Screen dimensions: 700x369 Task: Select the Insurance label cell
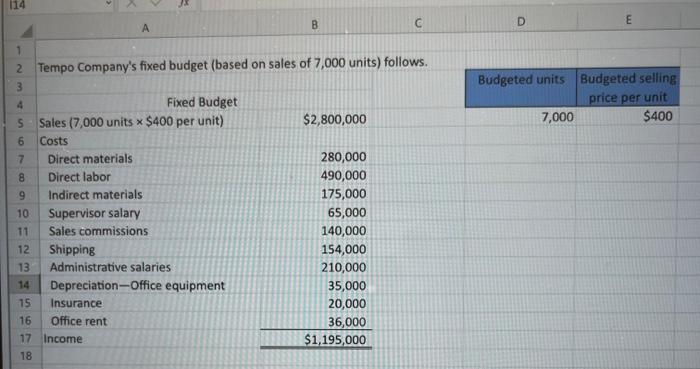click(x=76, y=303)
